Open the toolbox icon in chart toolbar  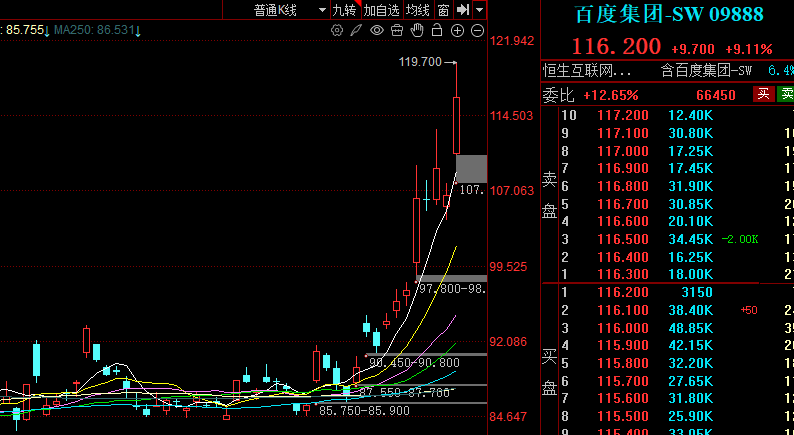[397, 31]
